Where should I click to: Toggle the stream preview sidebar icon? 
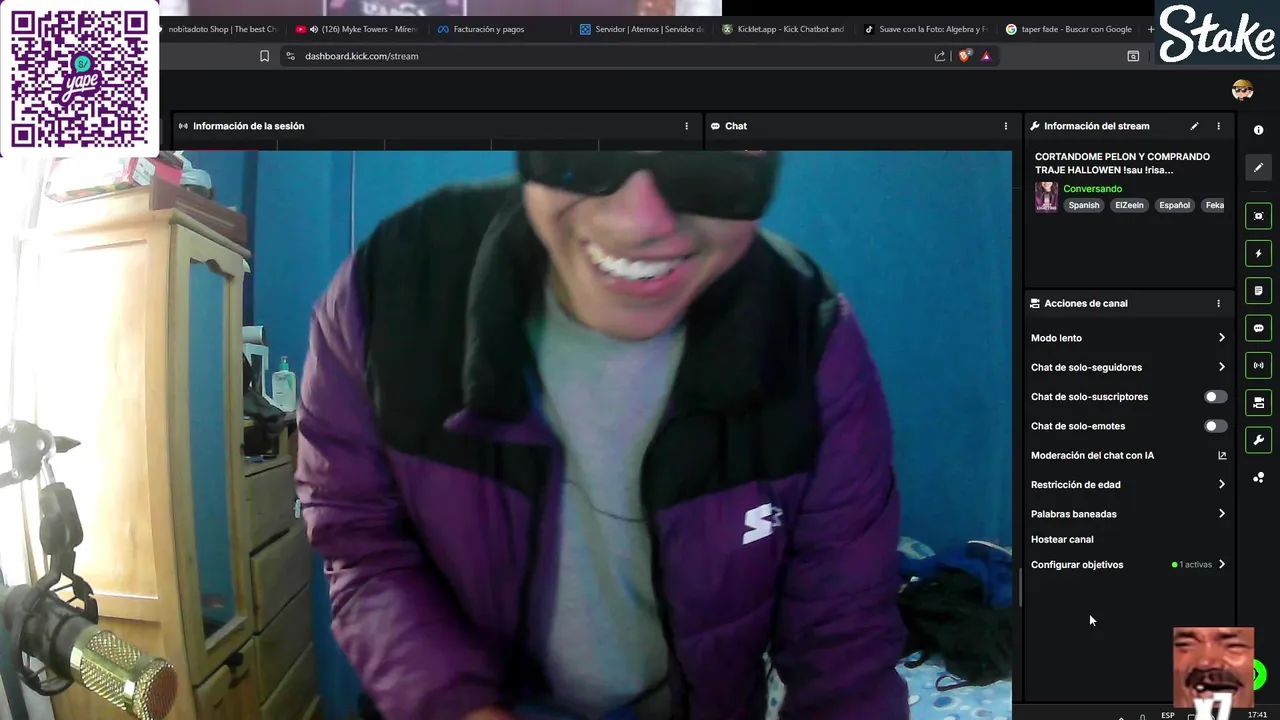point(1258,216)
